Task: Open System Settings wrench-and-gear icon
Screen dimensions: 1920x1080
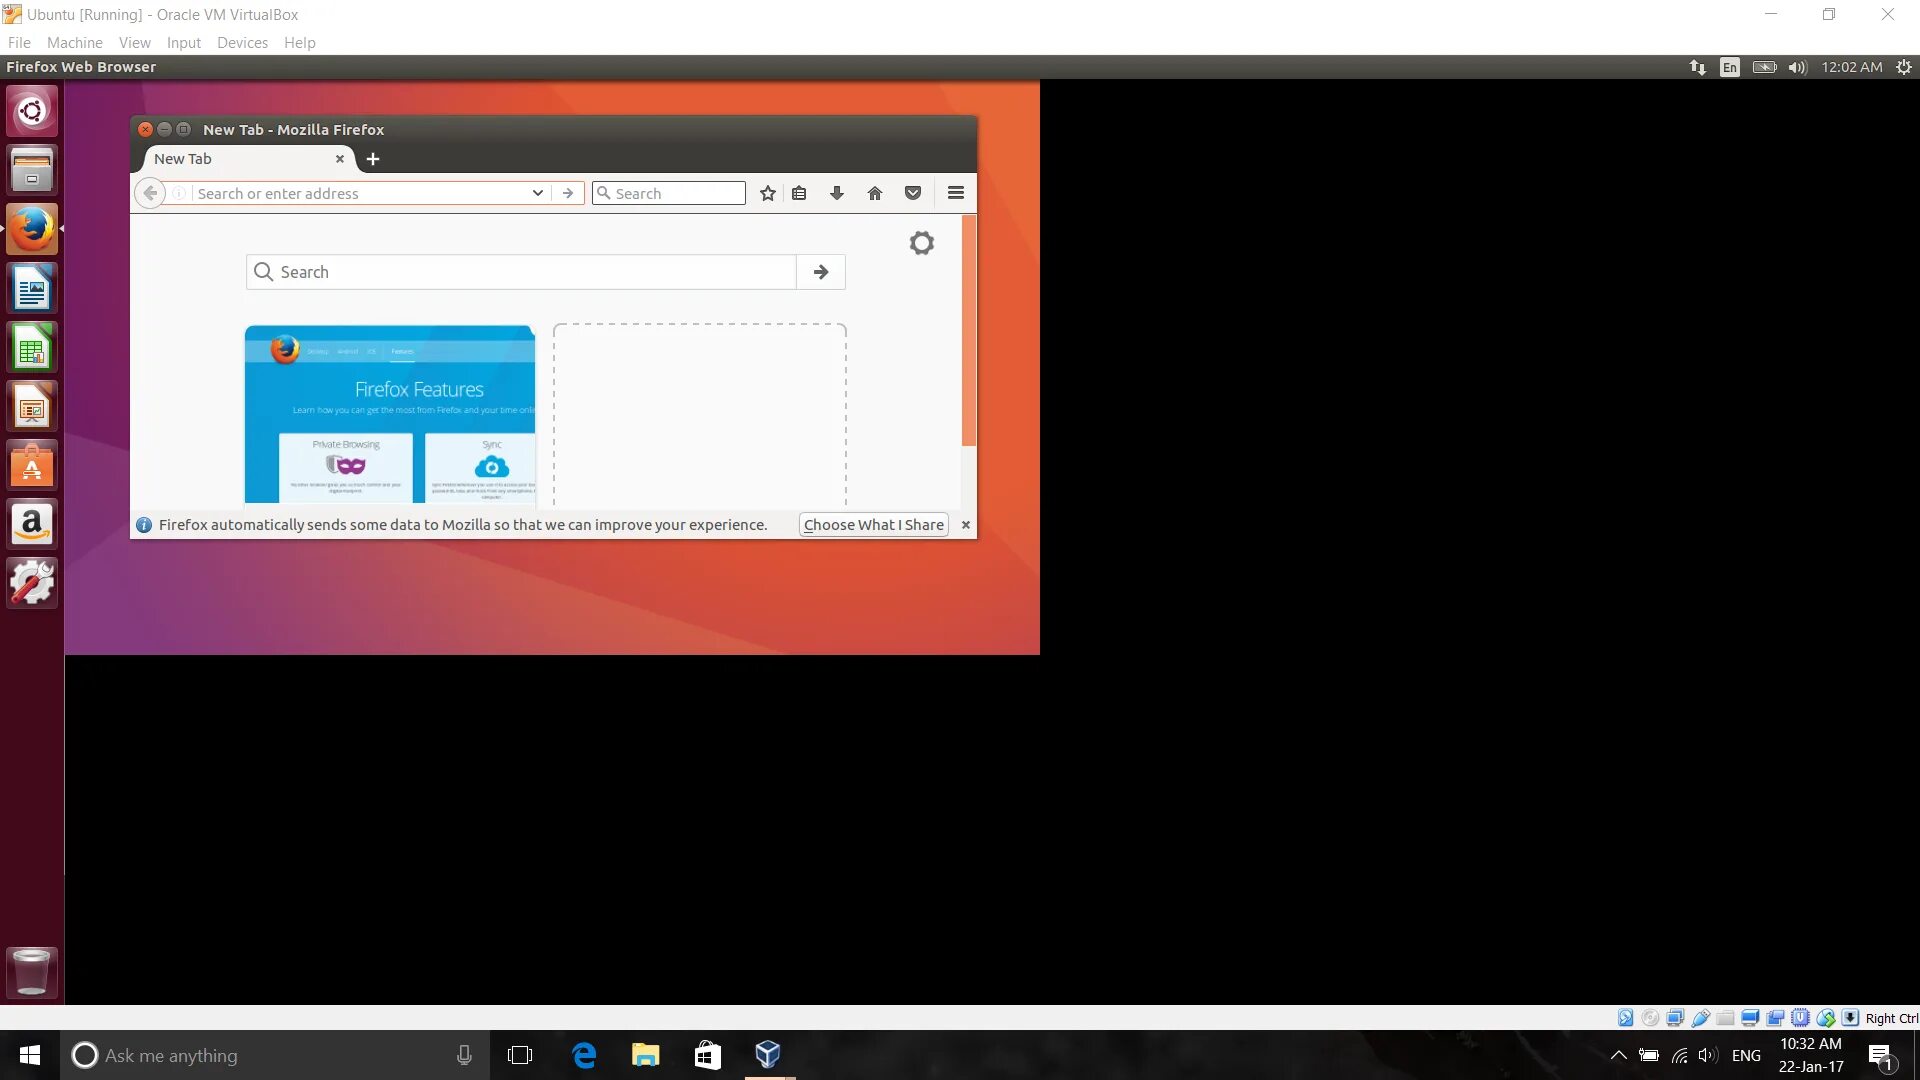Action: 32,583
